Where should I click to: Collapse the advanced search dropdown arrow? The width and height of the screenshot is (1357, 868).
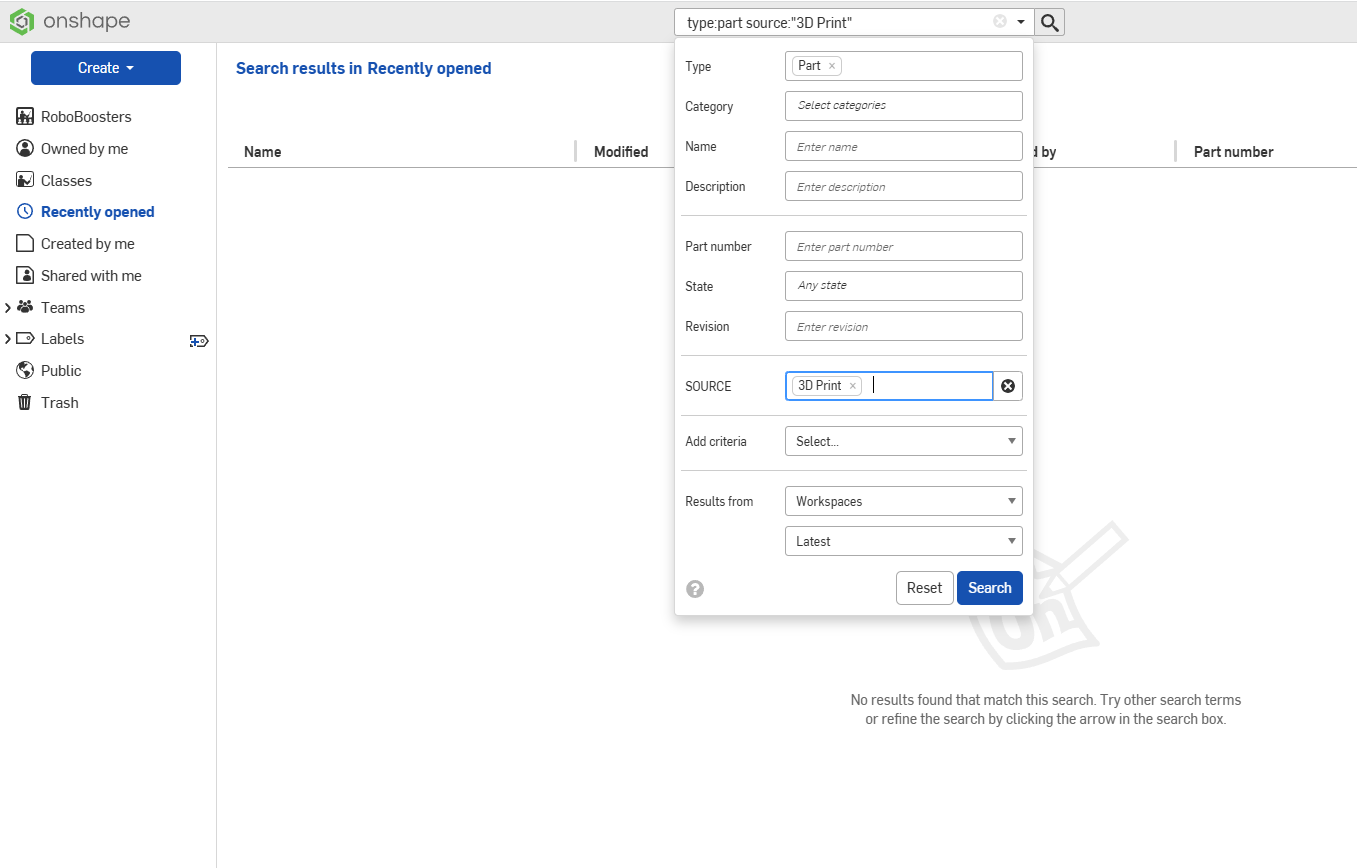1021,22
